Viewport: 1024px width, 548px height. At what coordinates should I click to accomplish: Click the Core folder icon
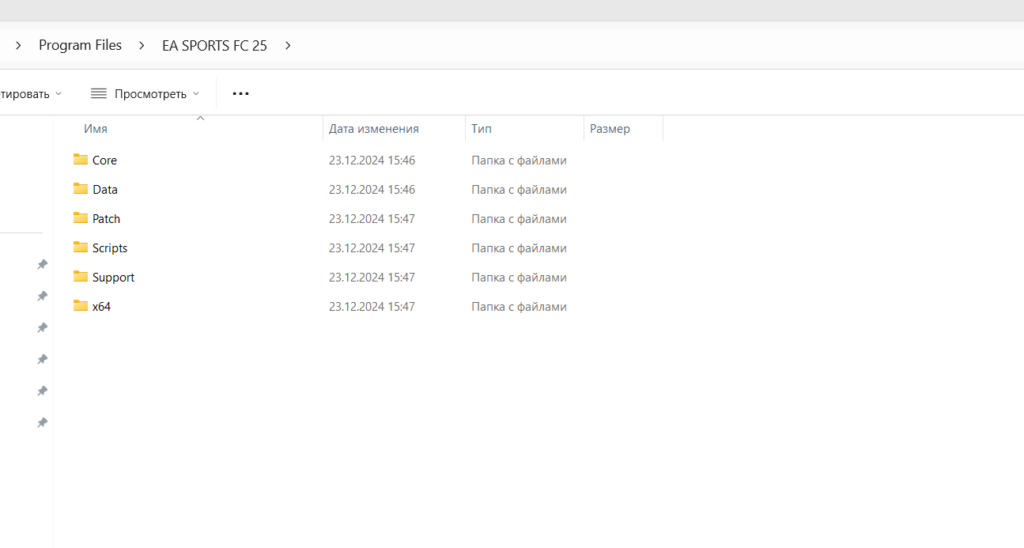(81, 160)
